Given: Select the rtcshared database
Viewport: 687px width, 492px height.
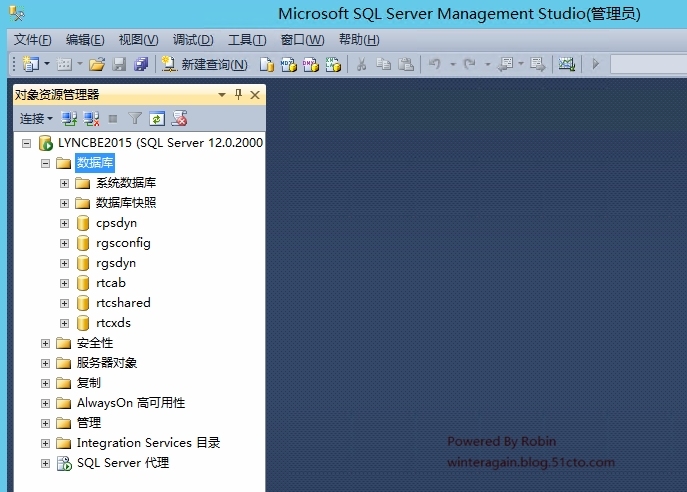Looking at the screenshot, I should point(123,303).
